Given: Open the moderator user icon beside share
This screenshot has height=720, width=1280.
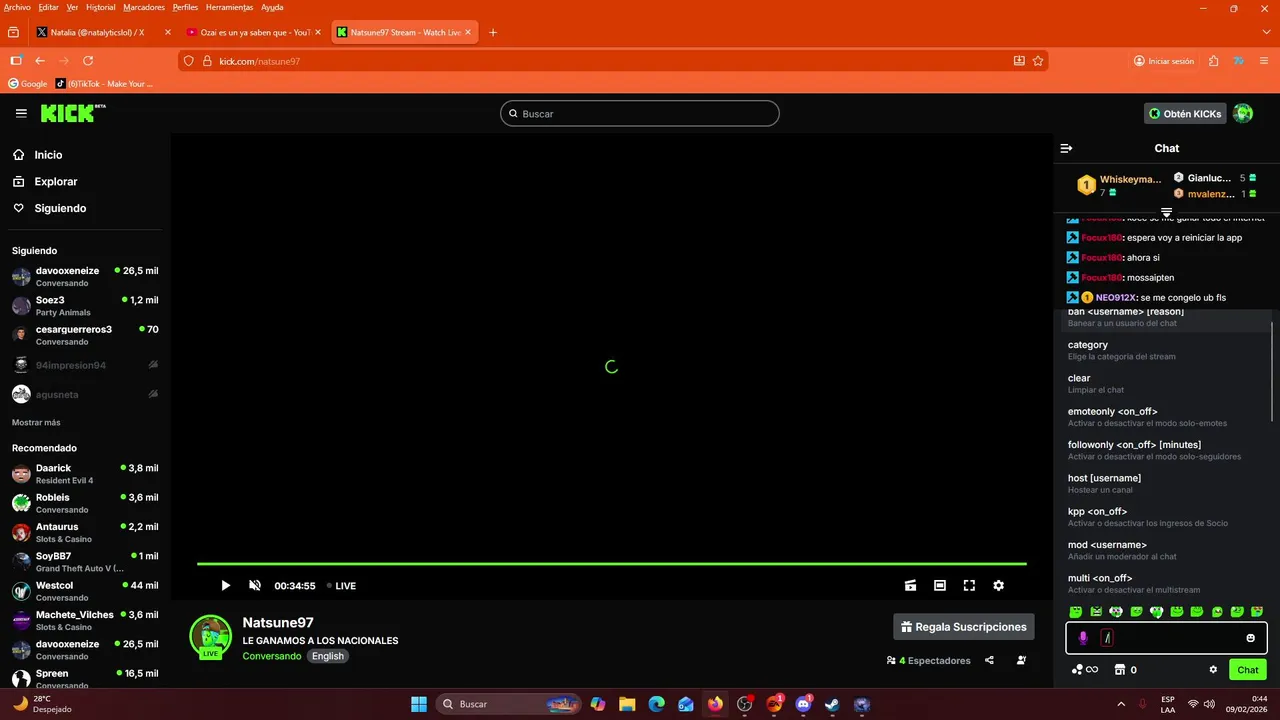Looking at the screenshot, I should 1021,660.
